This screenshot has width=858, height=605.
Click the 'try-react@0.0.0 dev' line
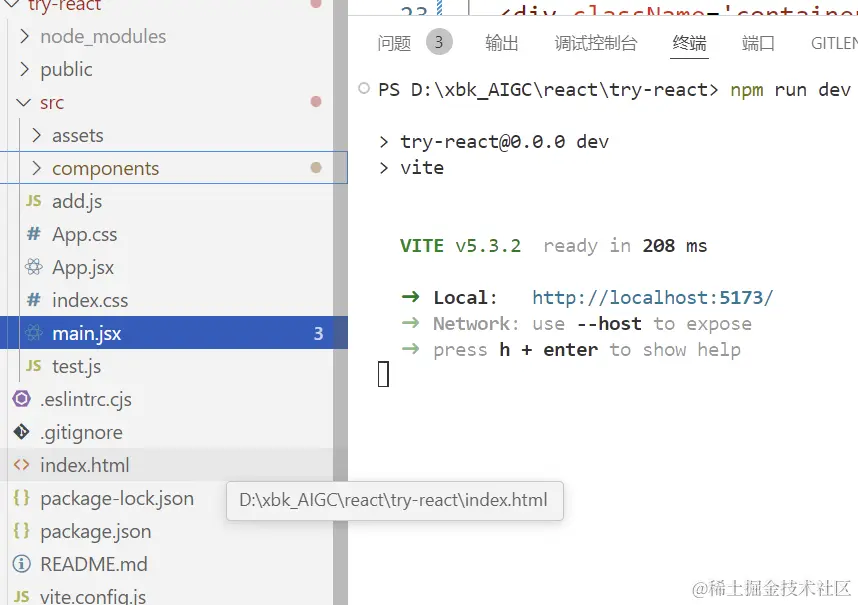(x=505, y=142)
